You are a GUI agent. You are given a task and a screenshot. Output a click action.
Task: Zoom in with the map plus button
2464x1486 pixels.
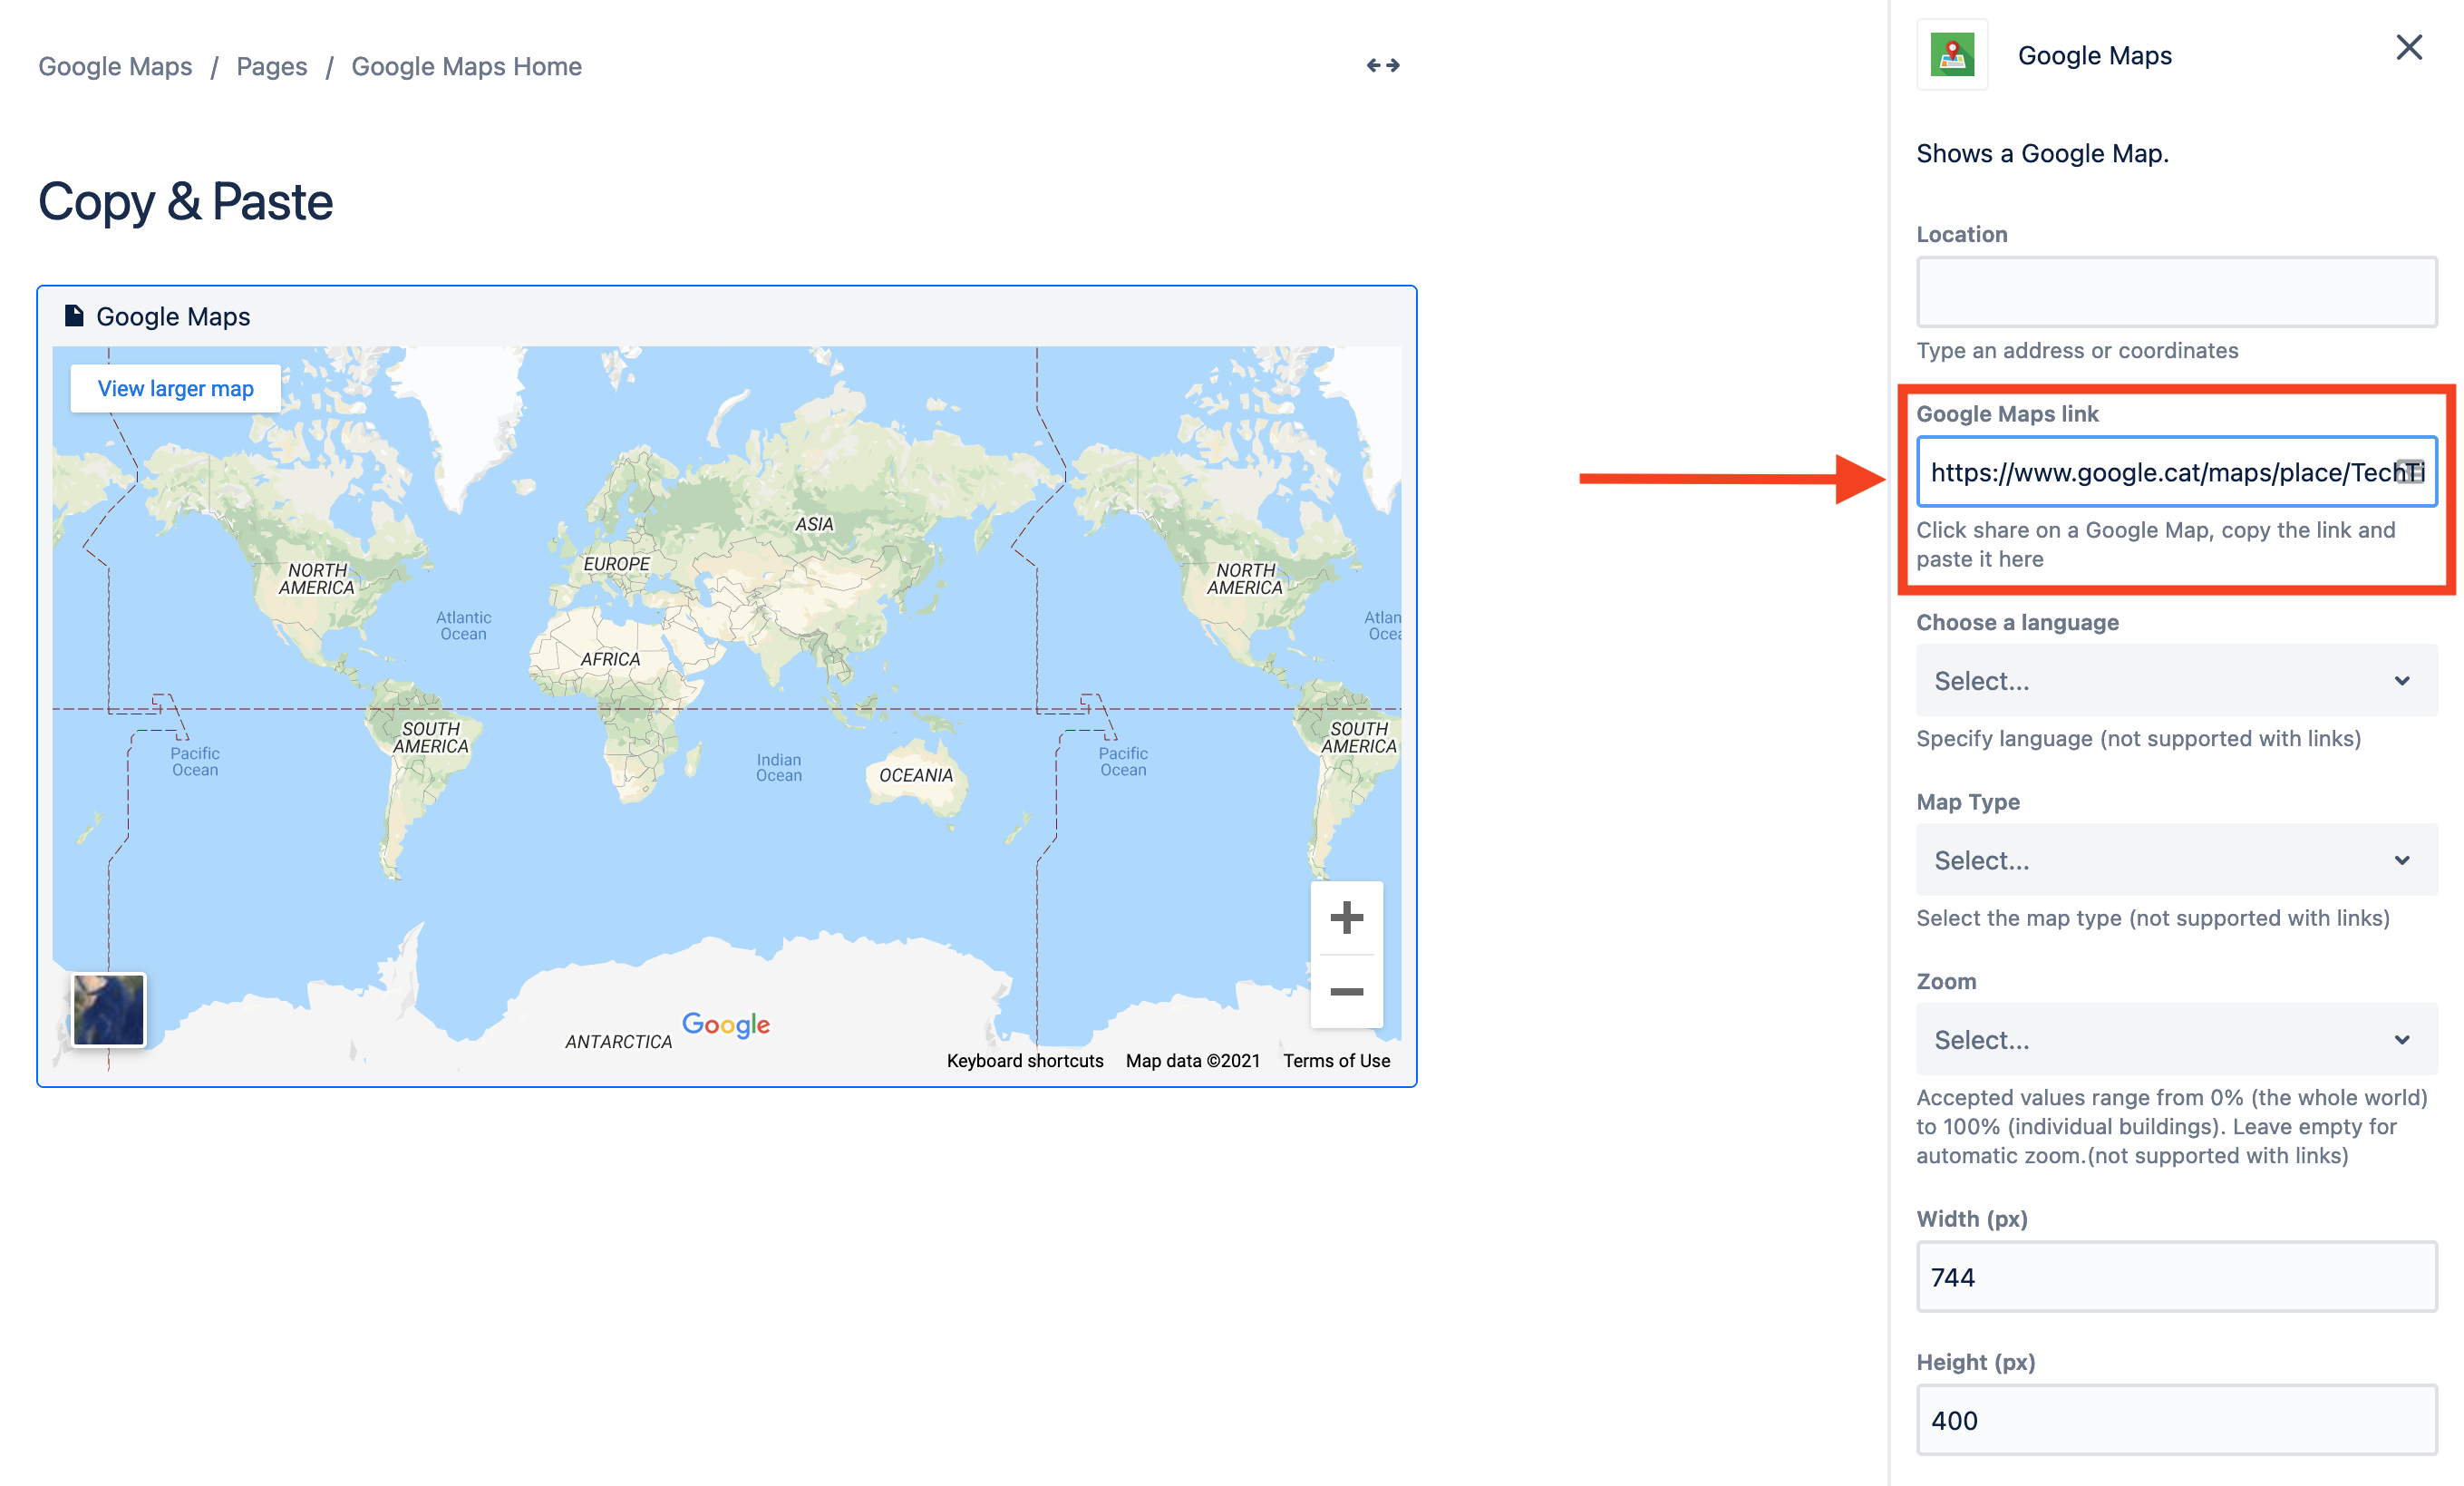(1346, 918)
